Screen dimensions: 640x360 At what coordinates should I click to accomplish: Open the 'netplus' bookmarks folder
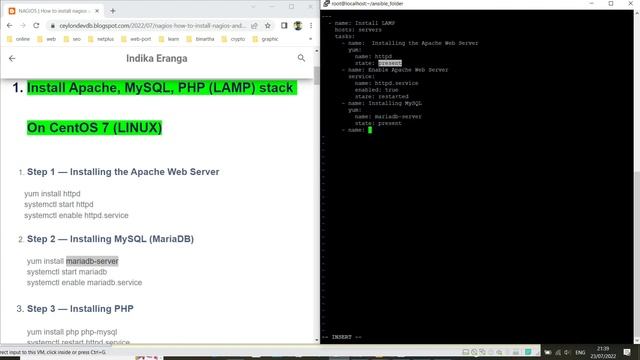(101, 39)
